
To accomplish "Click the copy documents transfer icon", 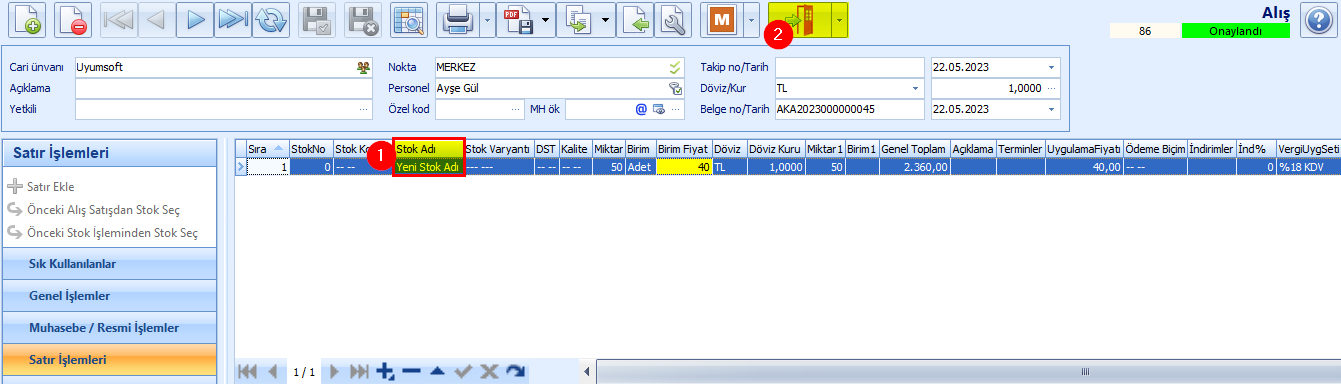I will [578, 19].
